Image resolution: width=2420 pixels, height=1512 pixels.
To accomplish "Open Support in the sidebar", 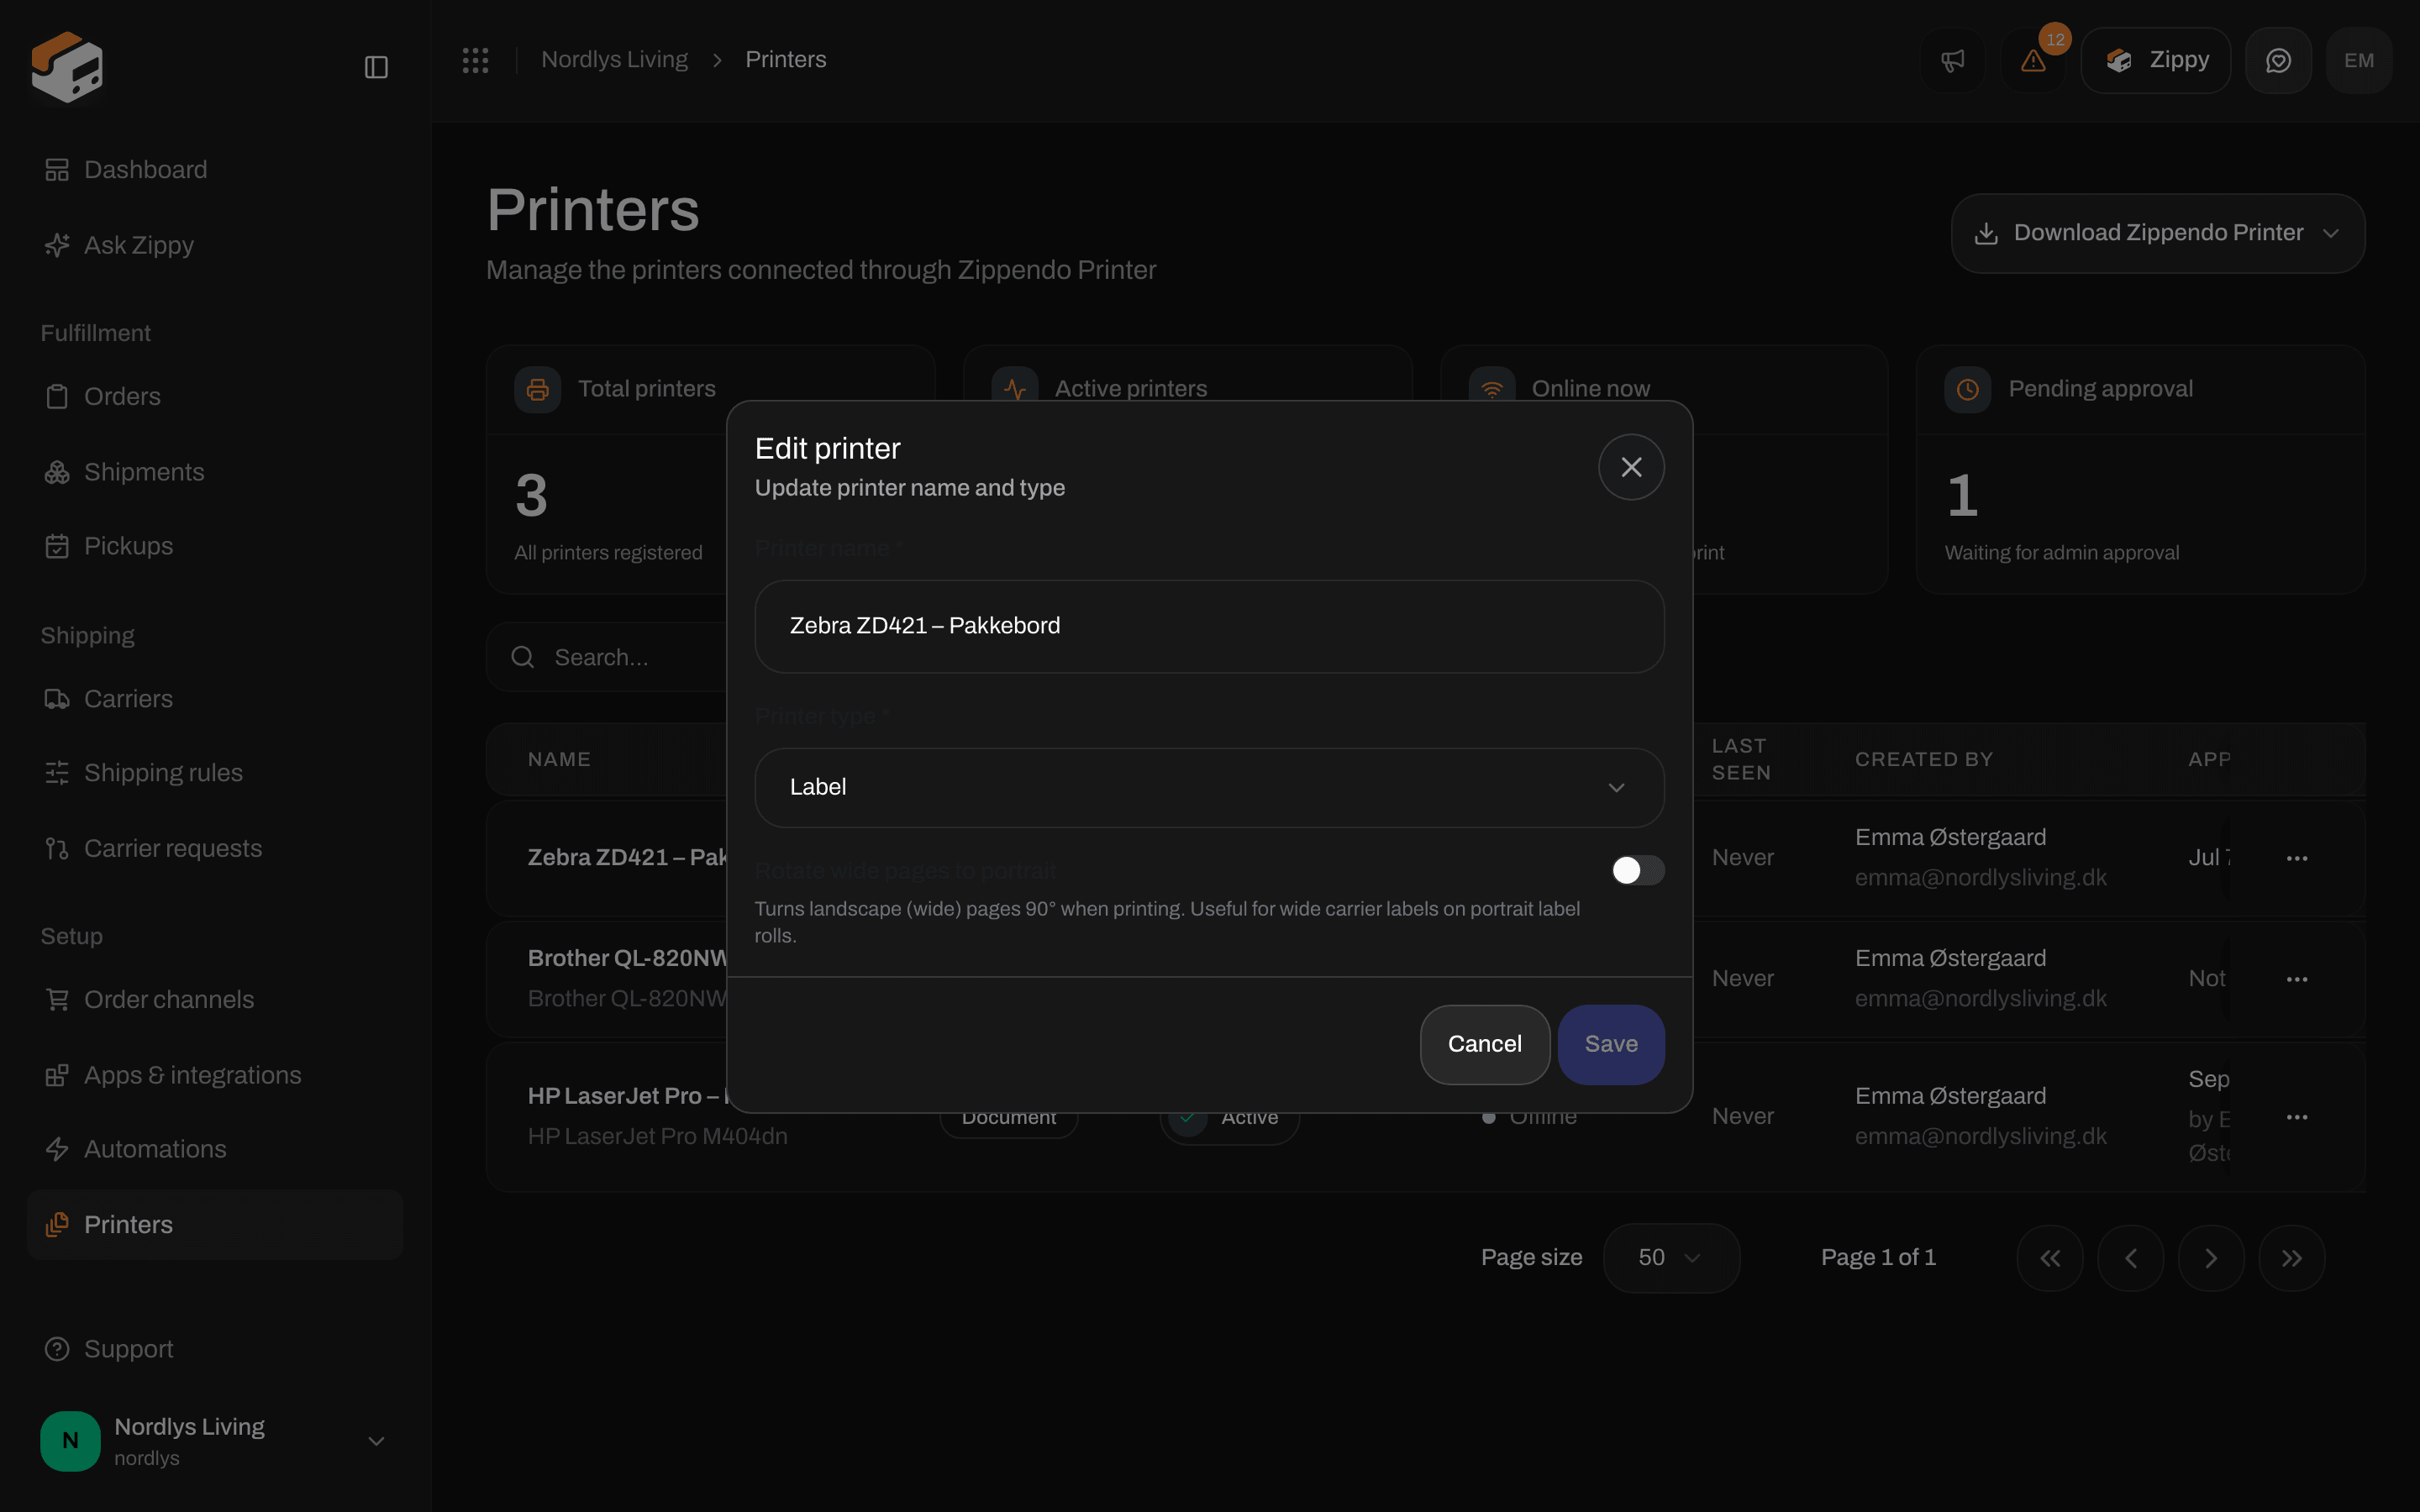I will pyautogui.click(x=215, y=1349).
